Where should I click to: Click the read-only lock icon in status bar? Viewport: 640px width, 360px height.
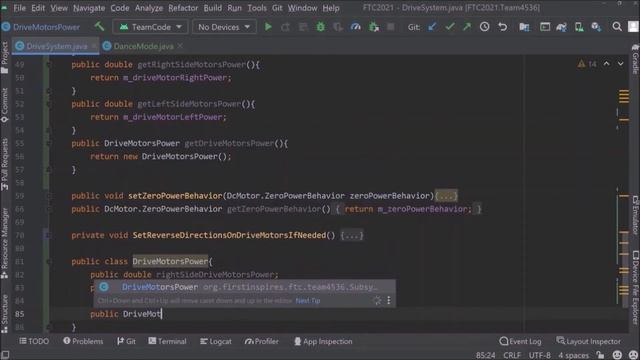coord(600,355)
